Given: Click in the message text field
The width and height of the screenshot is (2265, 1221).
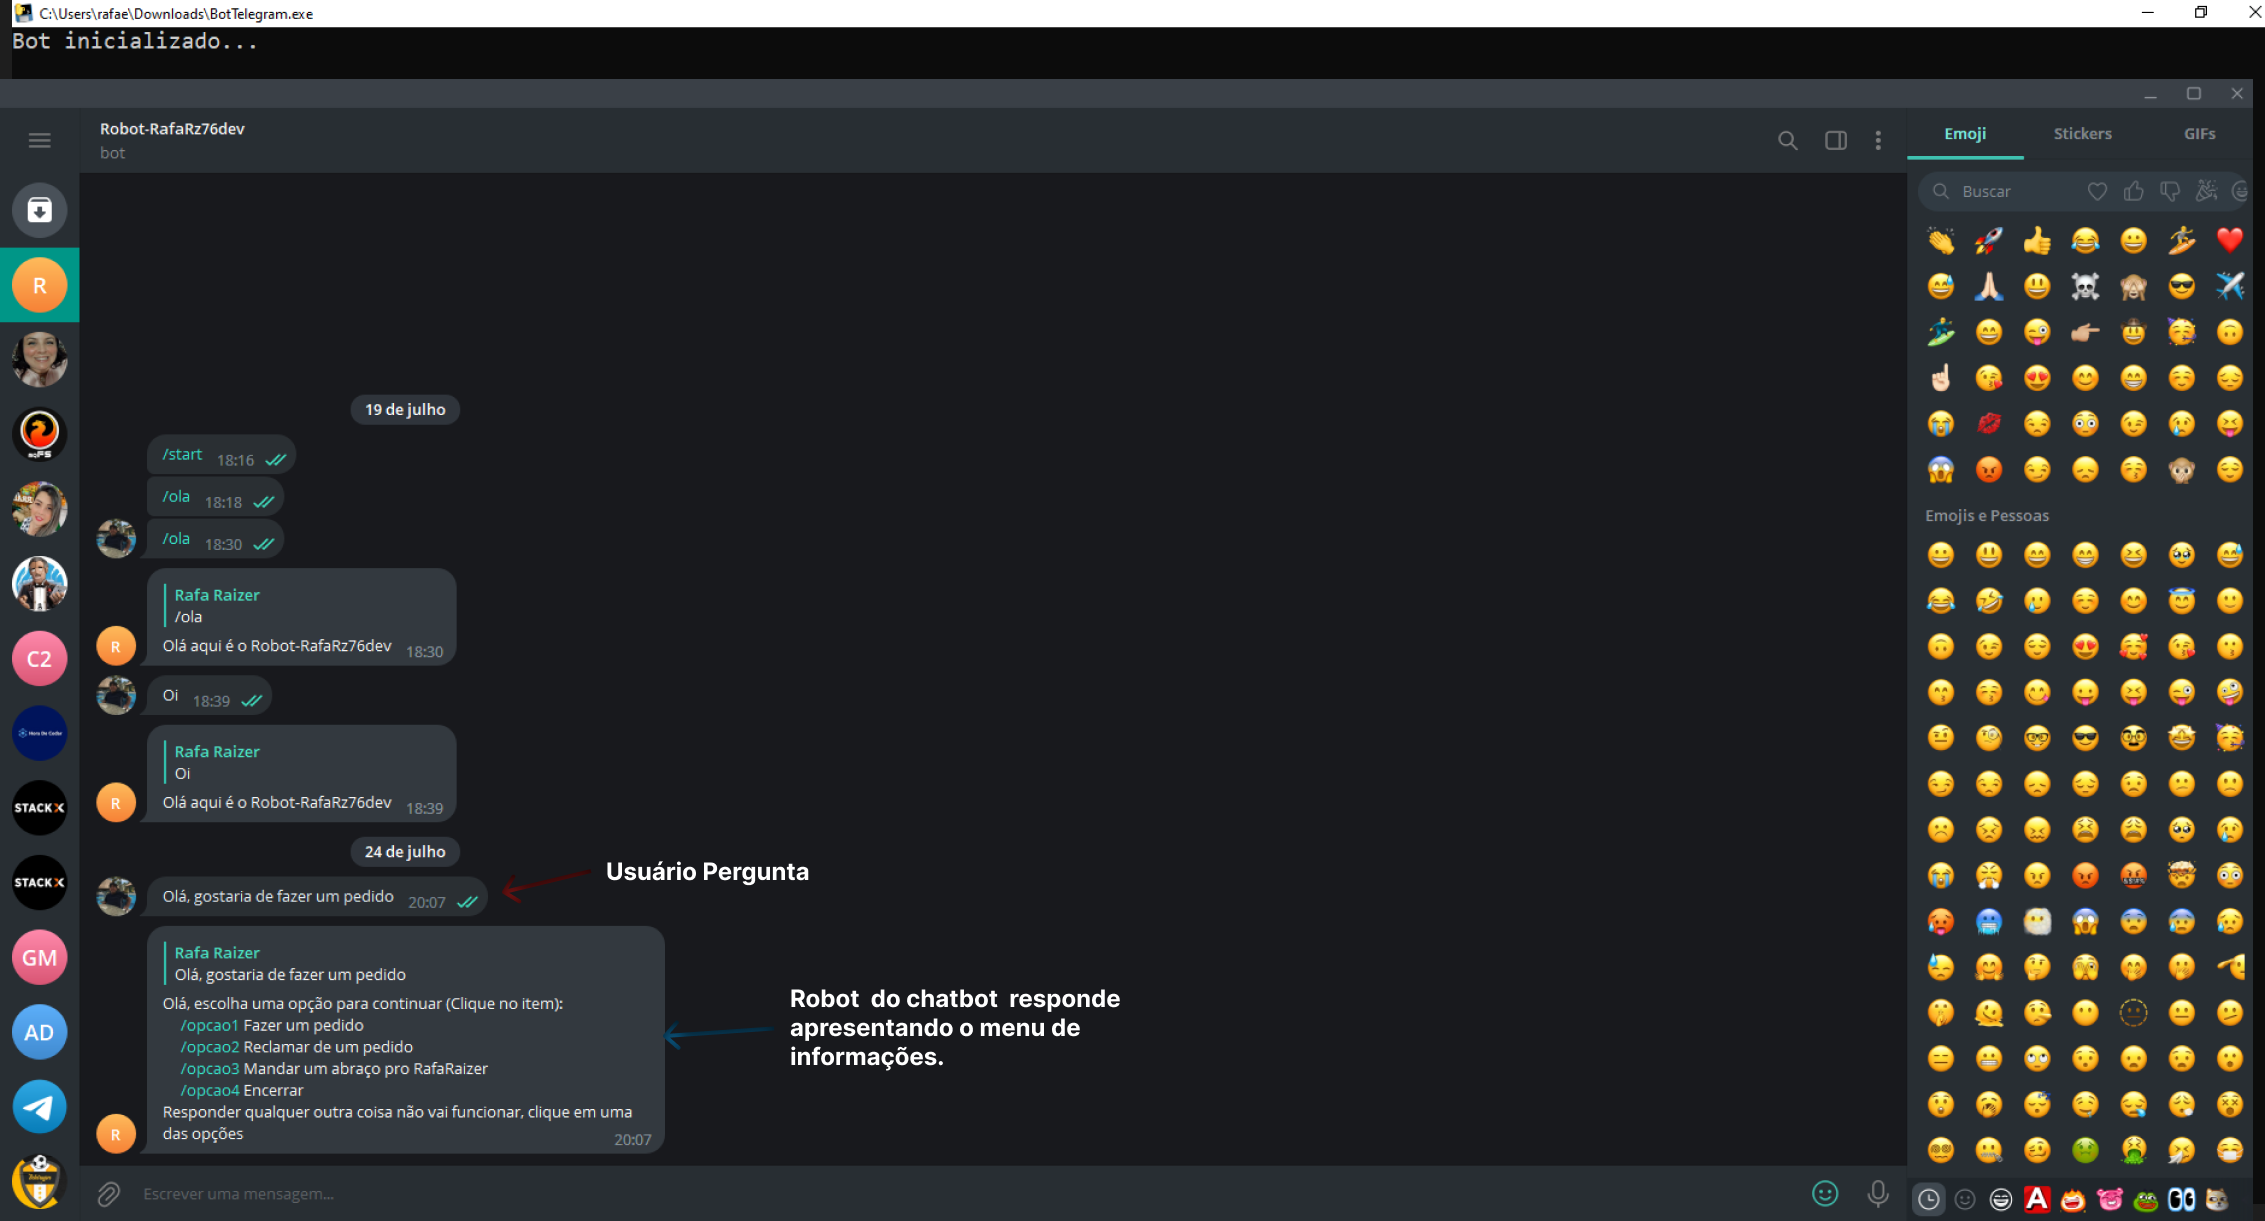Looking at the screenshot, I should point(900,1193).
